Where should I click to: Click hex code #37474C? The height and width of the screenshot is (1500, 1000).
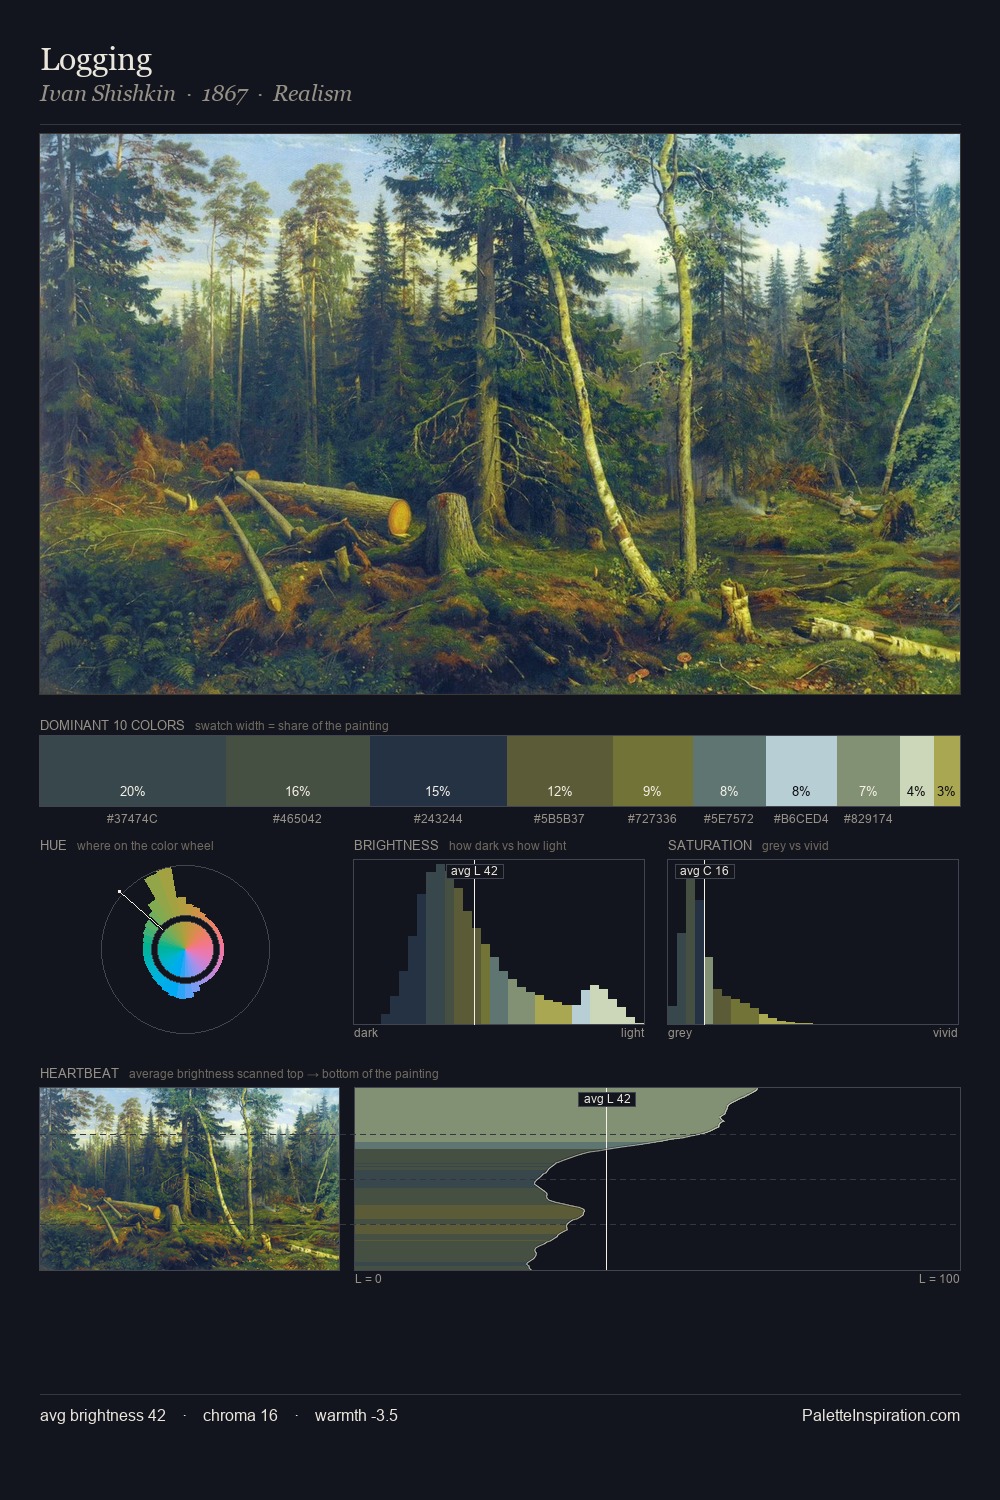(132, 819)
